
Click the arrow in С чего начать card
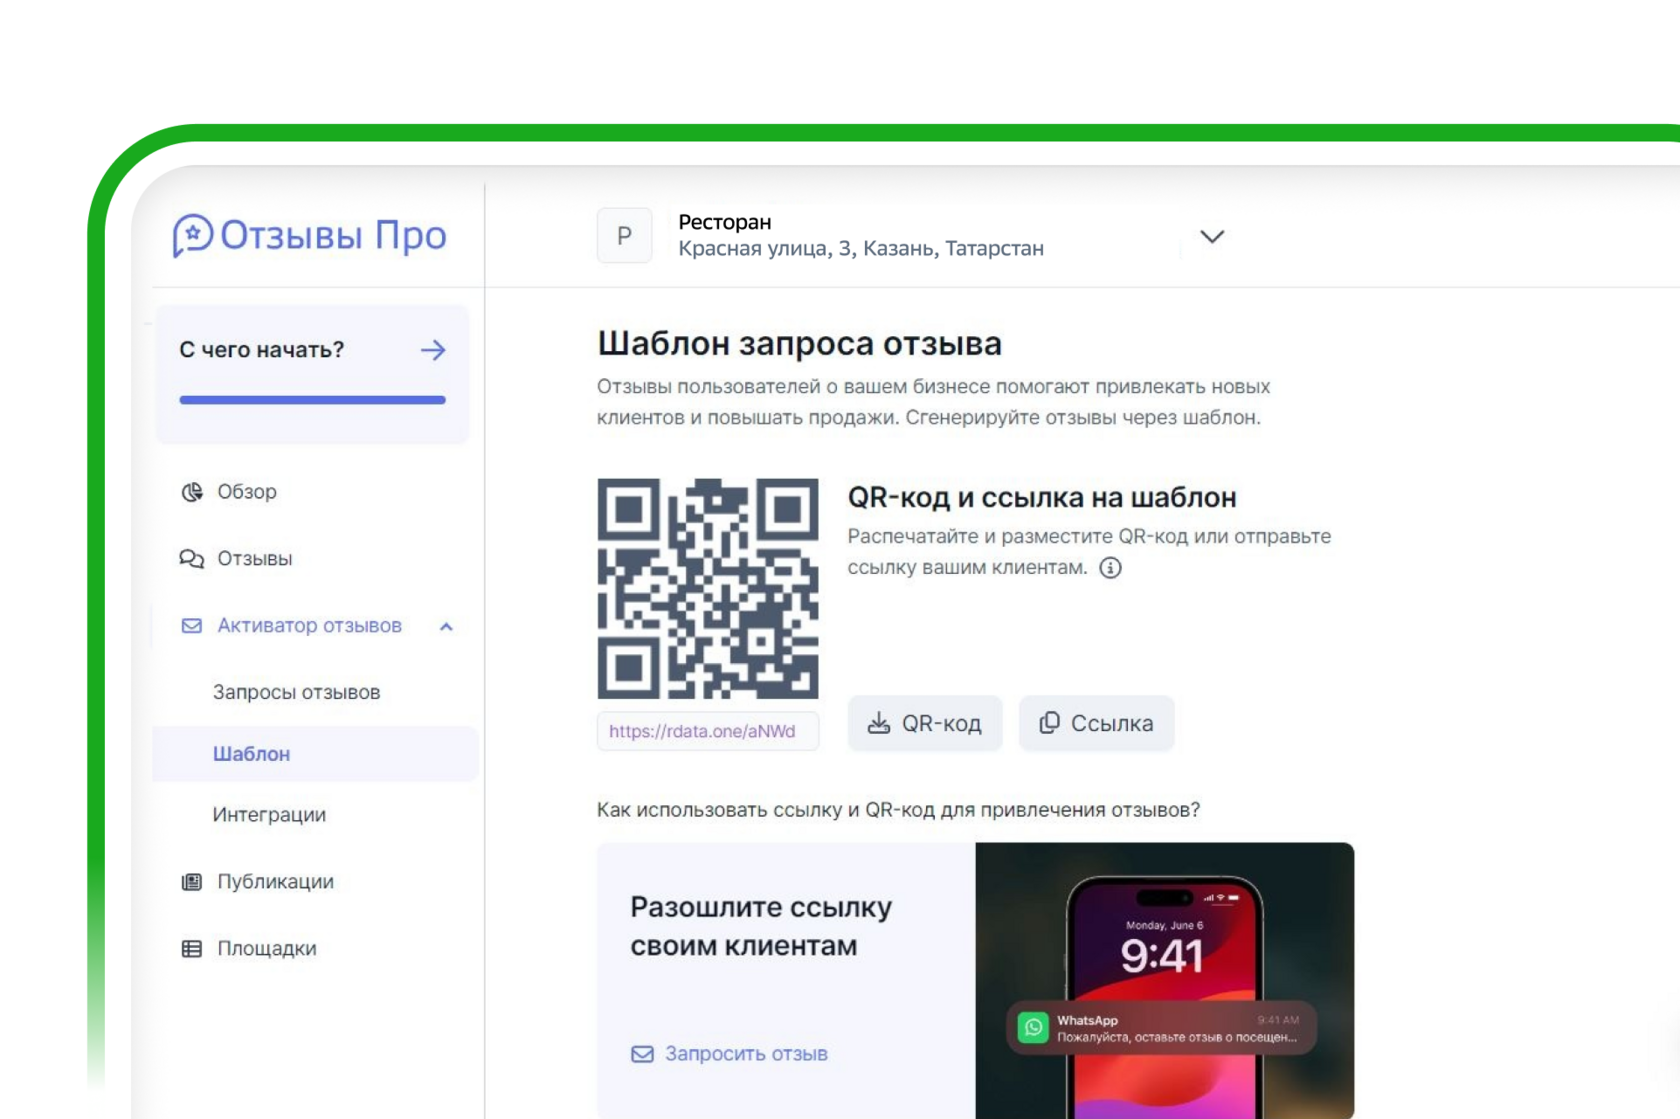tap(433, 350)
